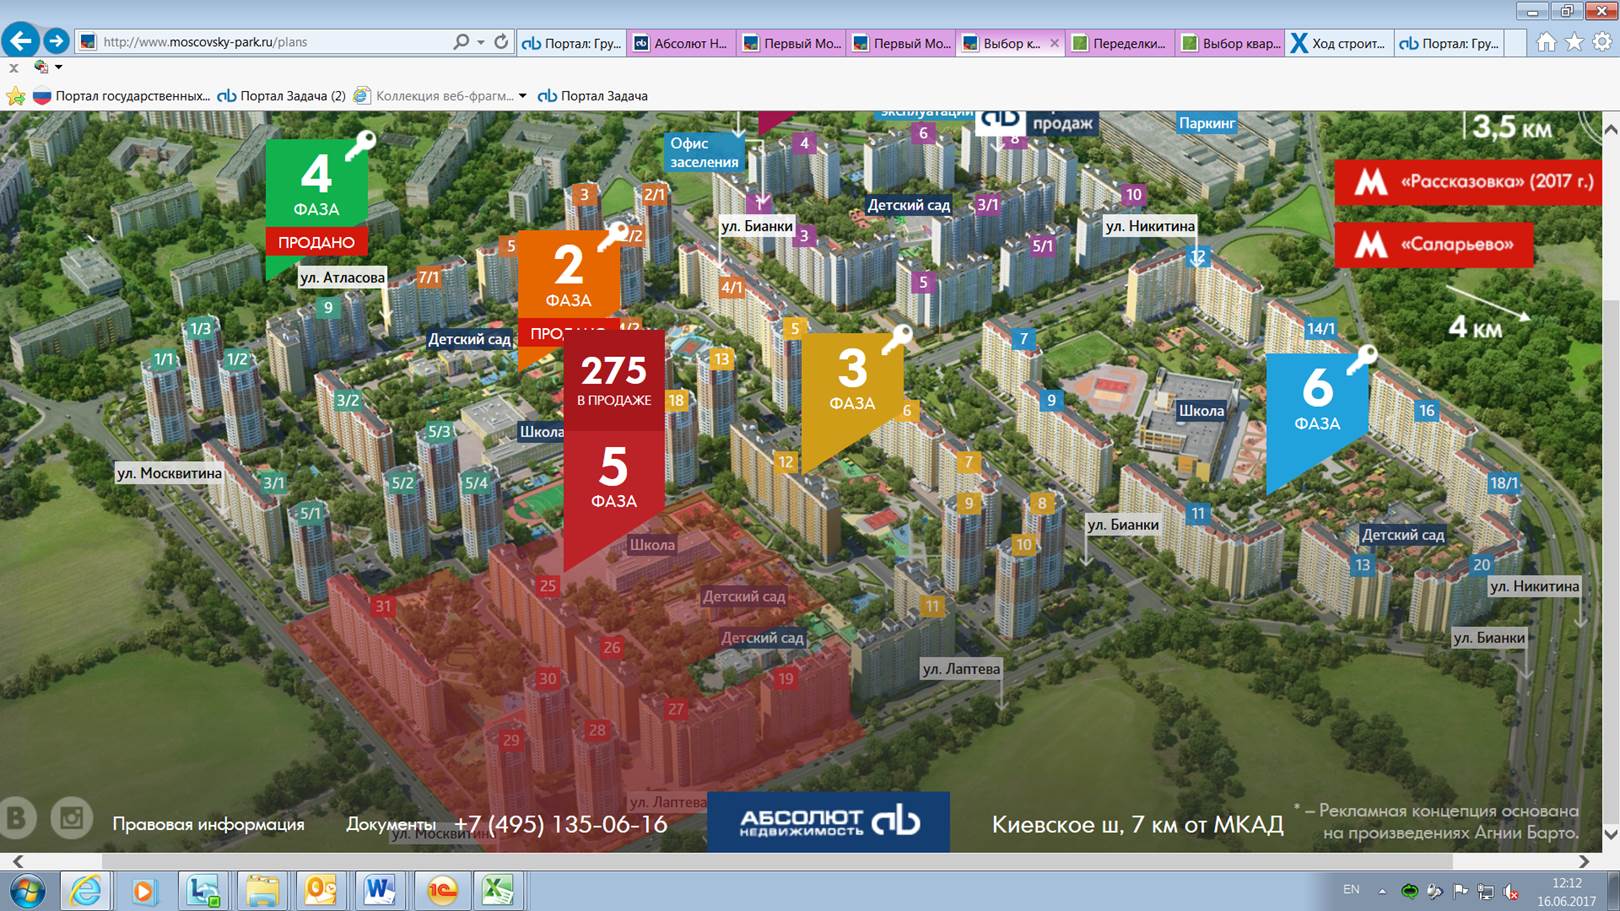Refresh the page with the reload icon
The width and height of the screenshot is (1620, 911).
tap(501, 42)
